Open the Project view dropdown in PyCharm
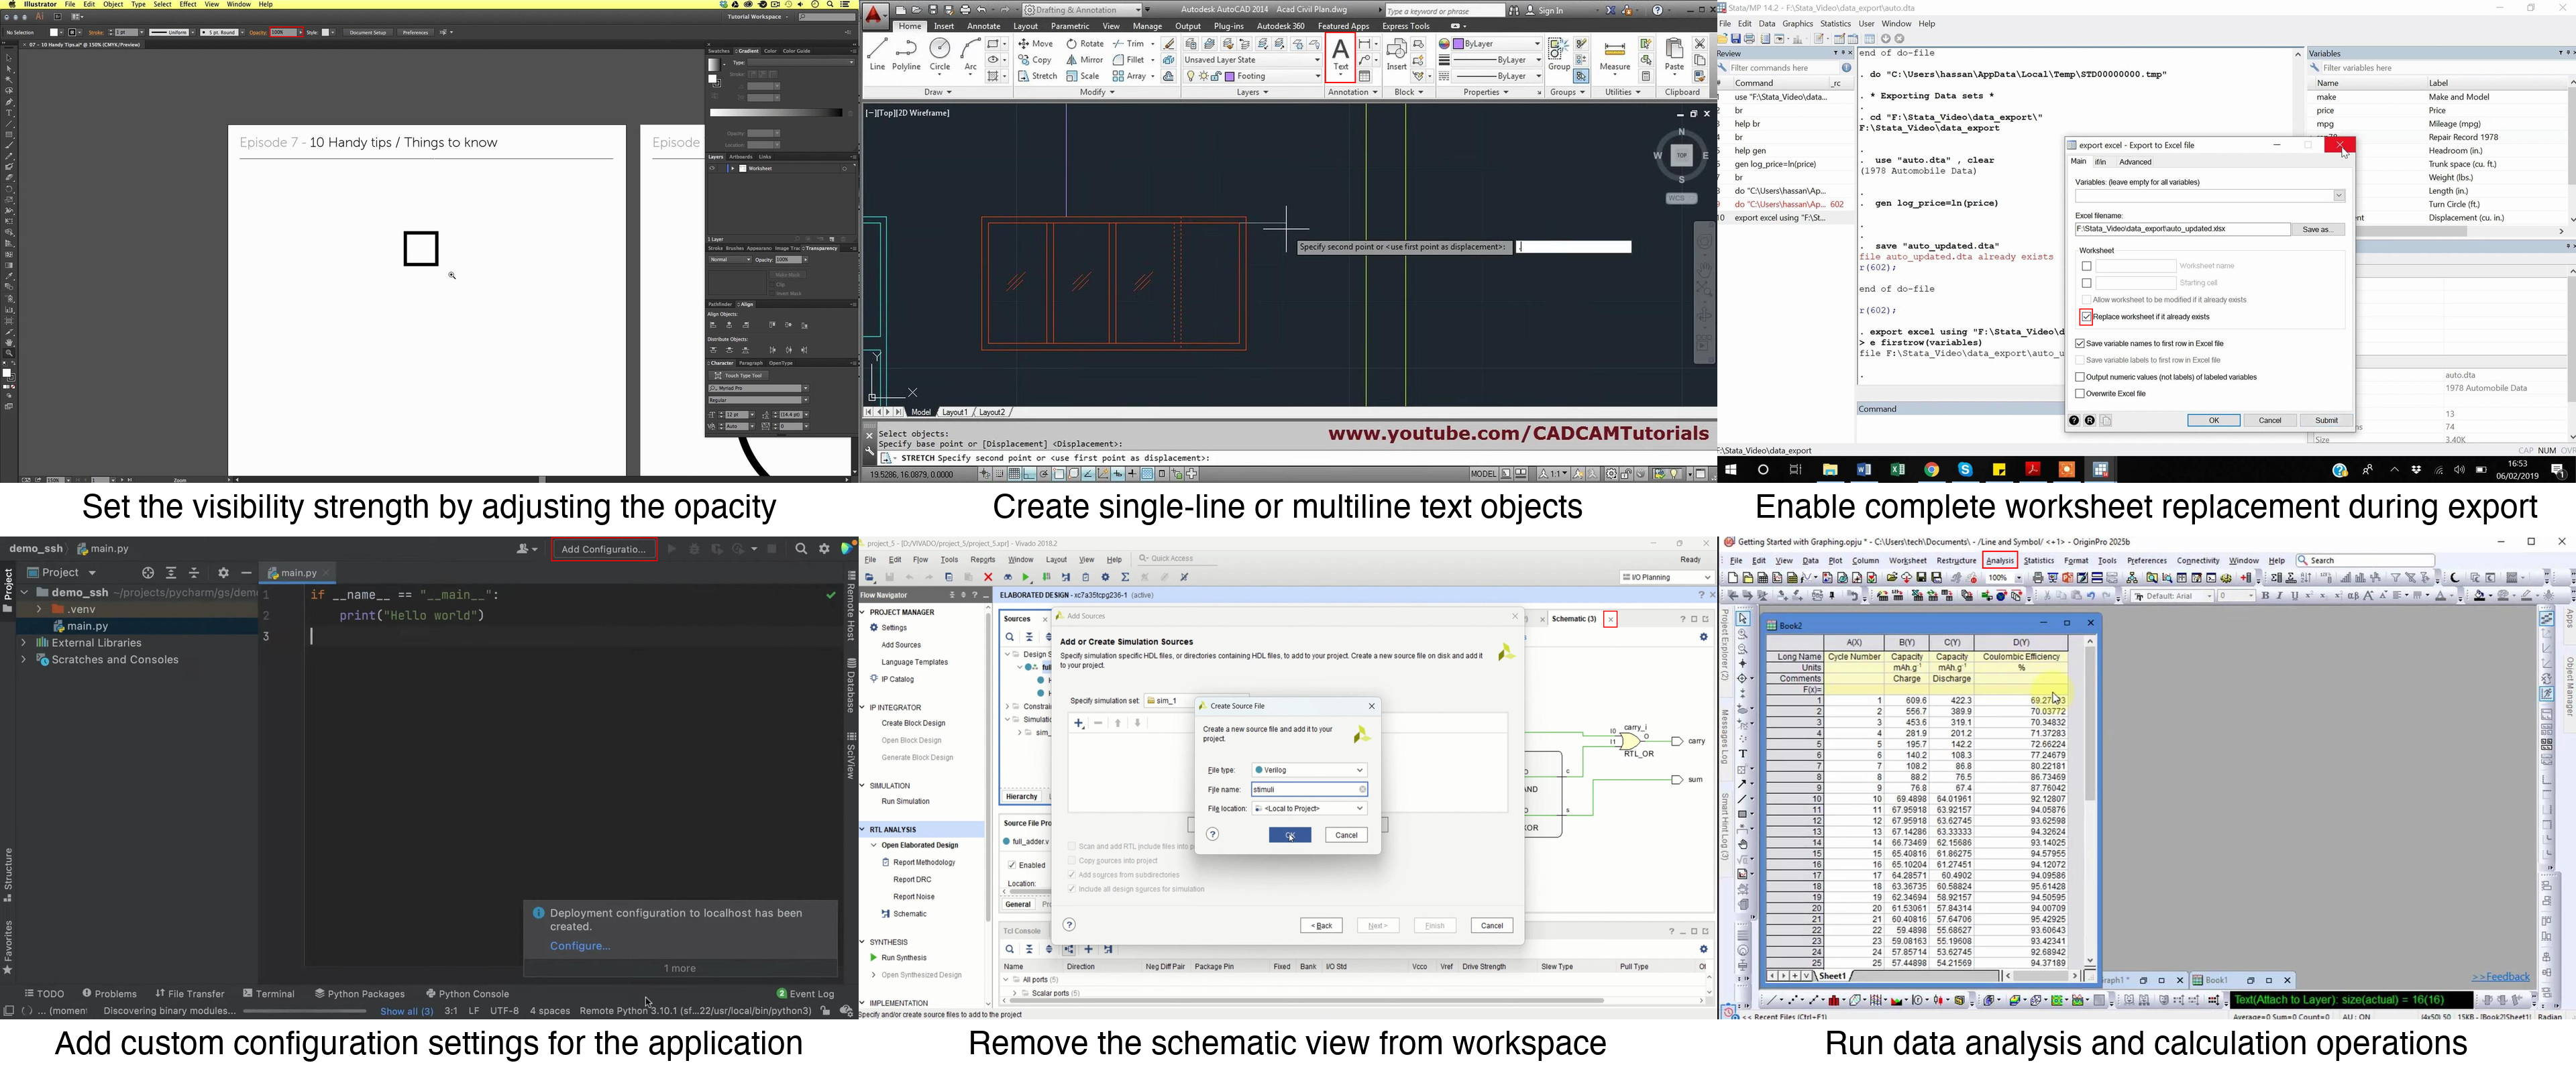2576x1073 pixels. 62,573
